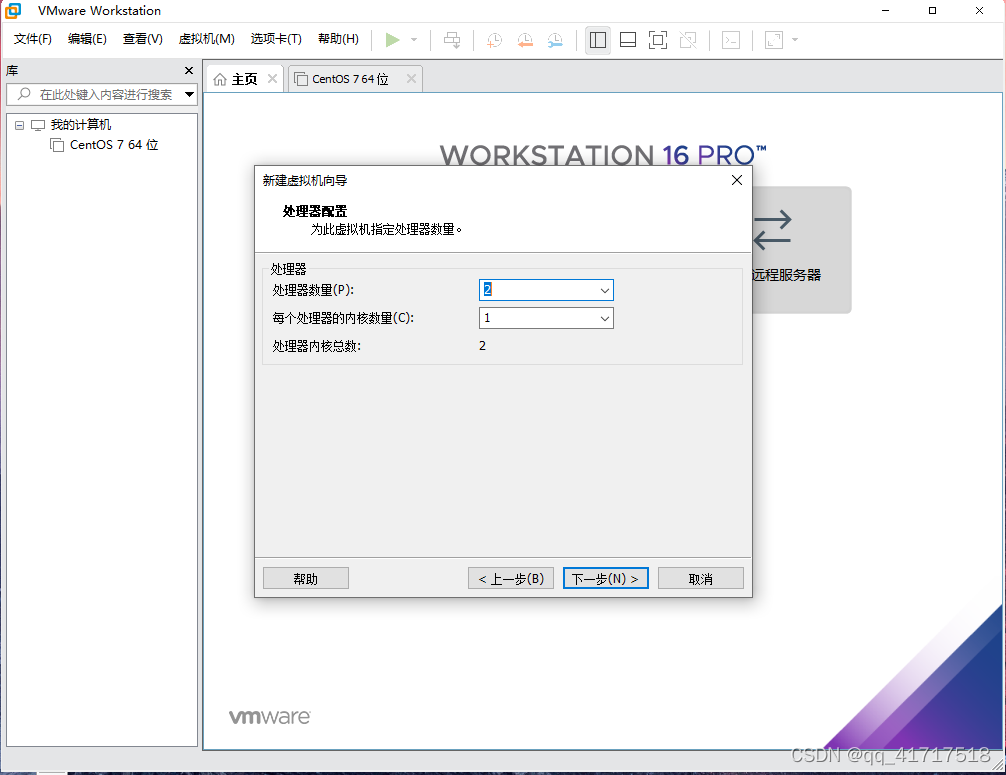Close the CentOS 7 64 位 tab
The image size is (1006, 775).
(x=411, y=78)
